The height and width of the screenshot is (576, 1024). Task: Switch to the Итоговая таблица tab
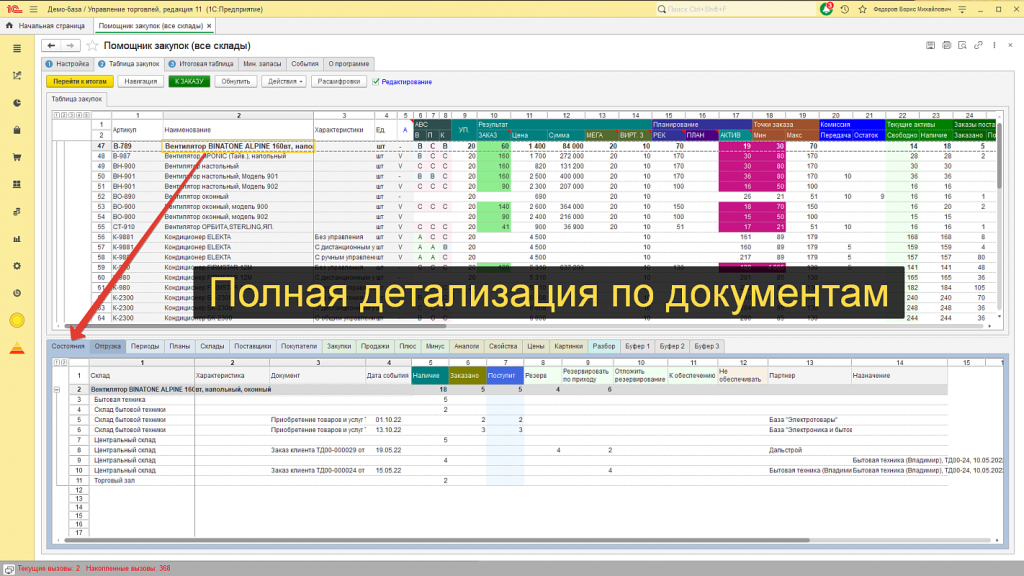(201, 64)
